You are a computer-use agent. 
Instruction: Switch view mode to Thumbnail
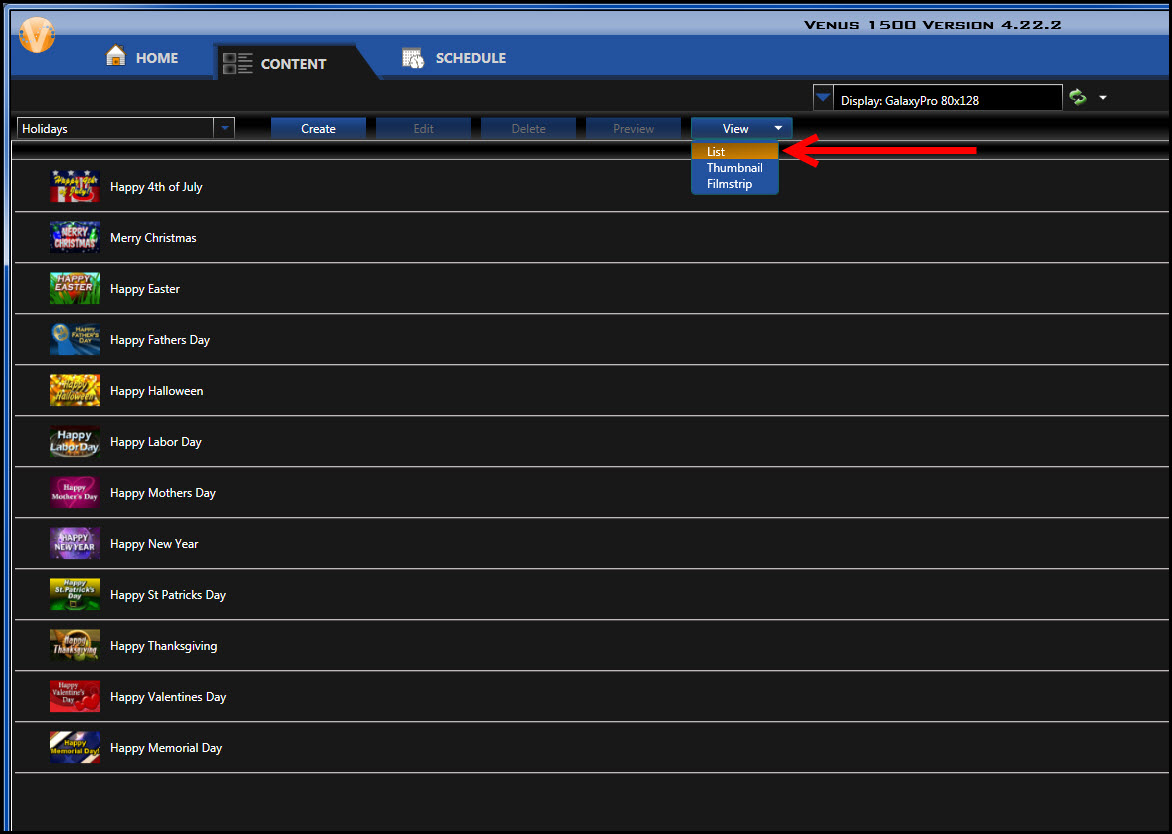coord(734,168)
